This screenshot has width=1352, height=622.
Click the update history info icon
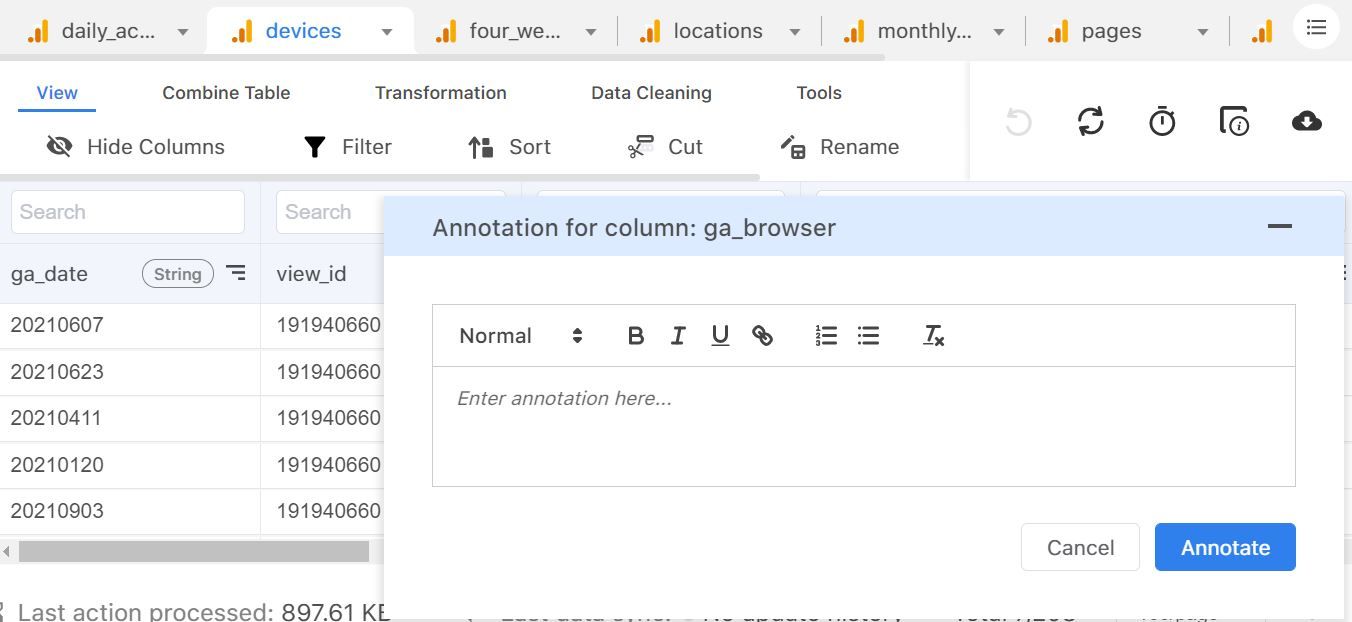point(1234,121)
